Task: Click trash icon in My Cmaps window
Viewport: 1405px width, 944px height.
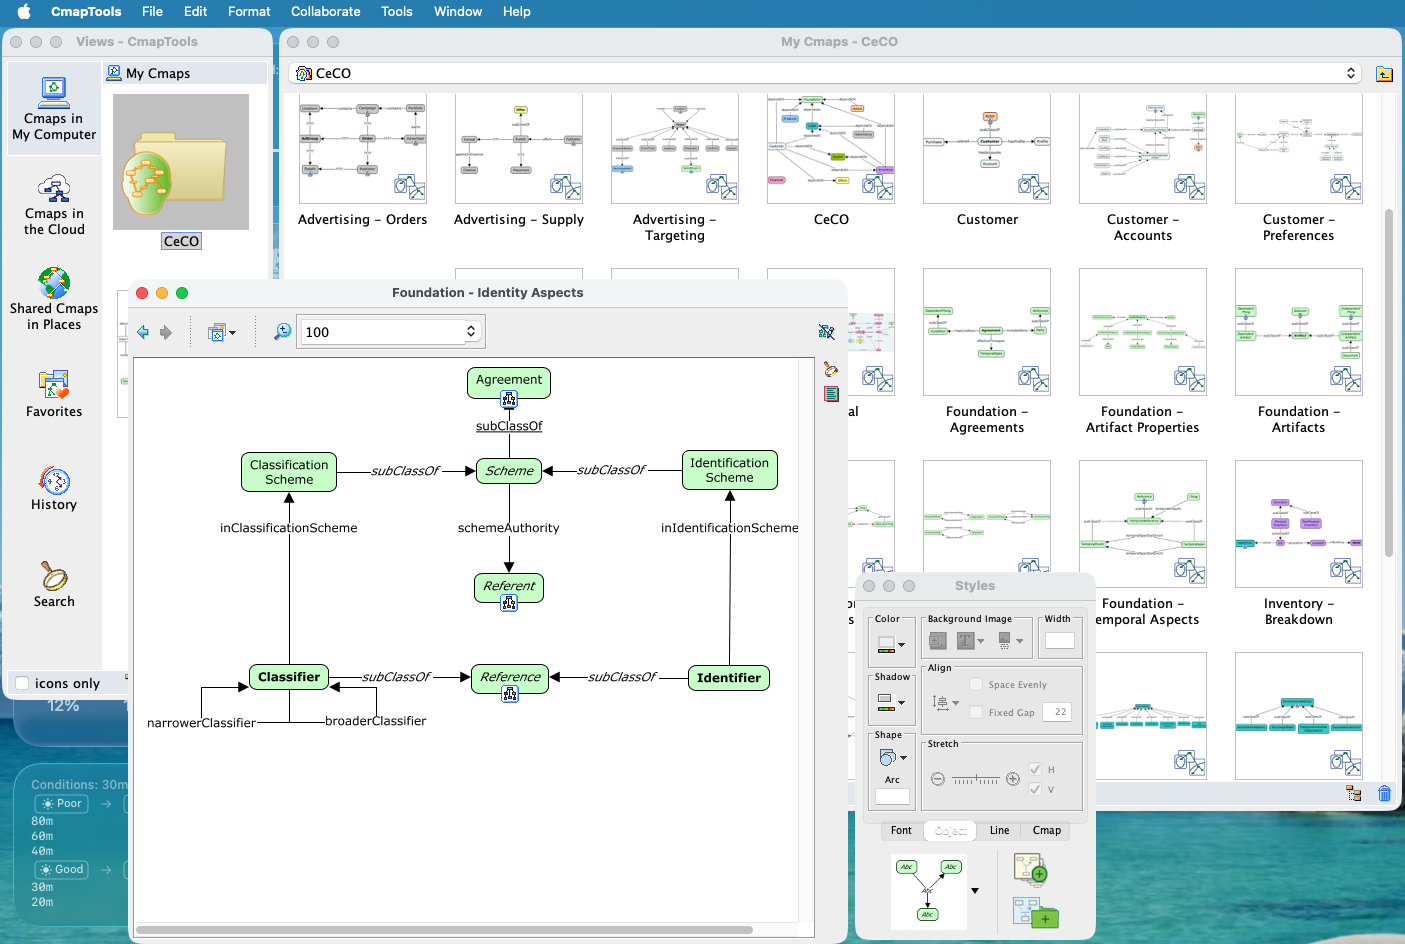Action: tap(1384, 793)
